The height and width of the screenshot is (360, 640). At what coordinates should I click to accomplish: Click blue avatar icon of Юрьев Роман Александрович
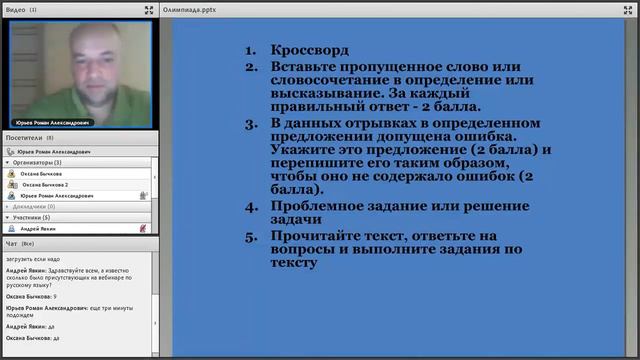pos(12,196)
